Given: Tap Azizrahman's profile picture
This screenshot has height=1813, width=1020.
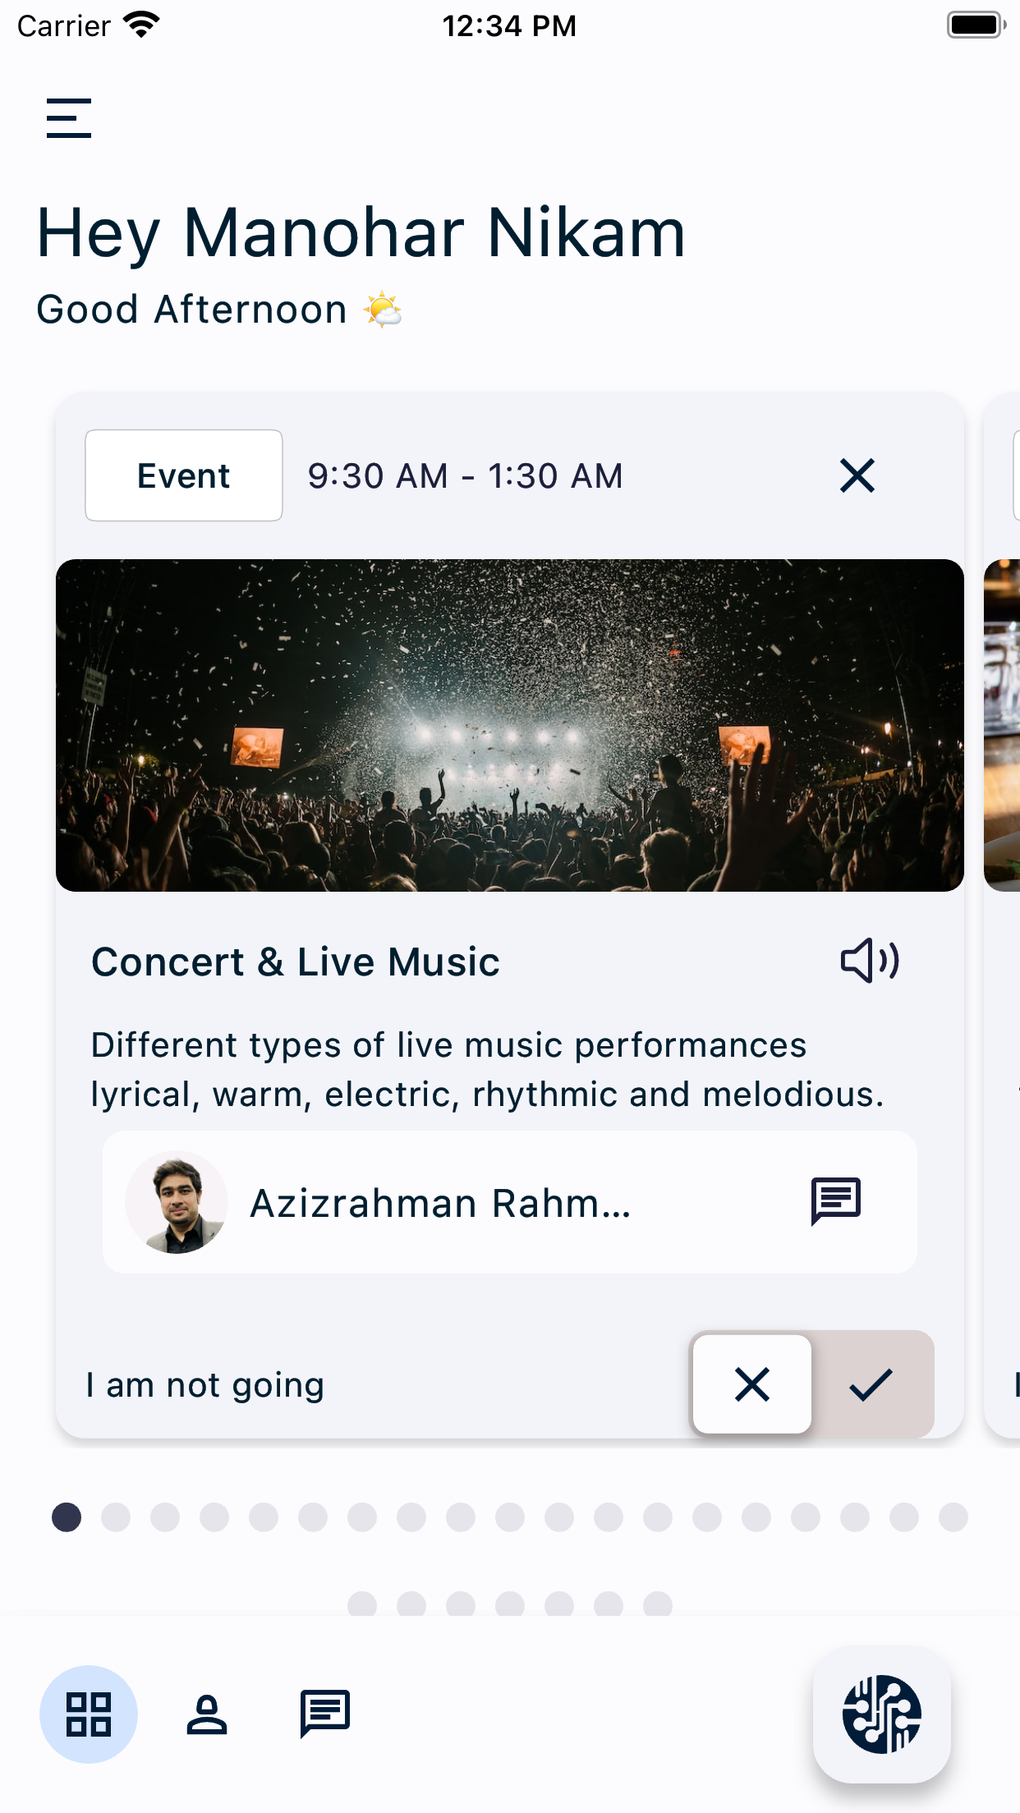Looking at the screenshot, I should pos(177,1202).
